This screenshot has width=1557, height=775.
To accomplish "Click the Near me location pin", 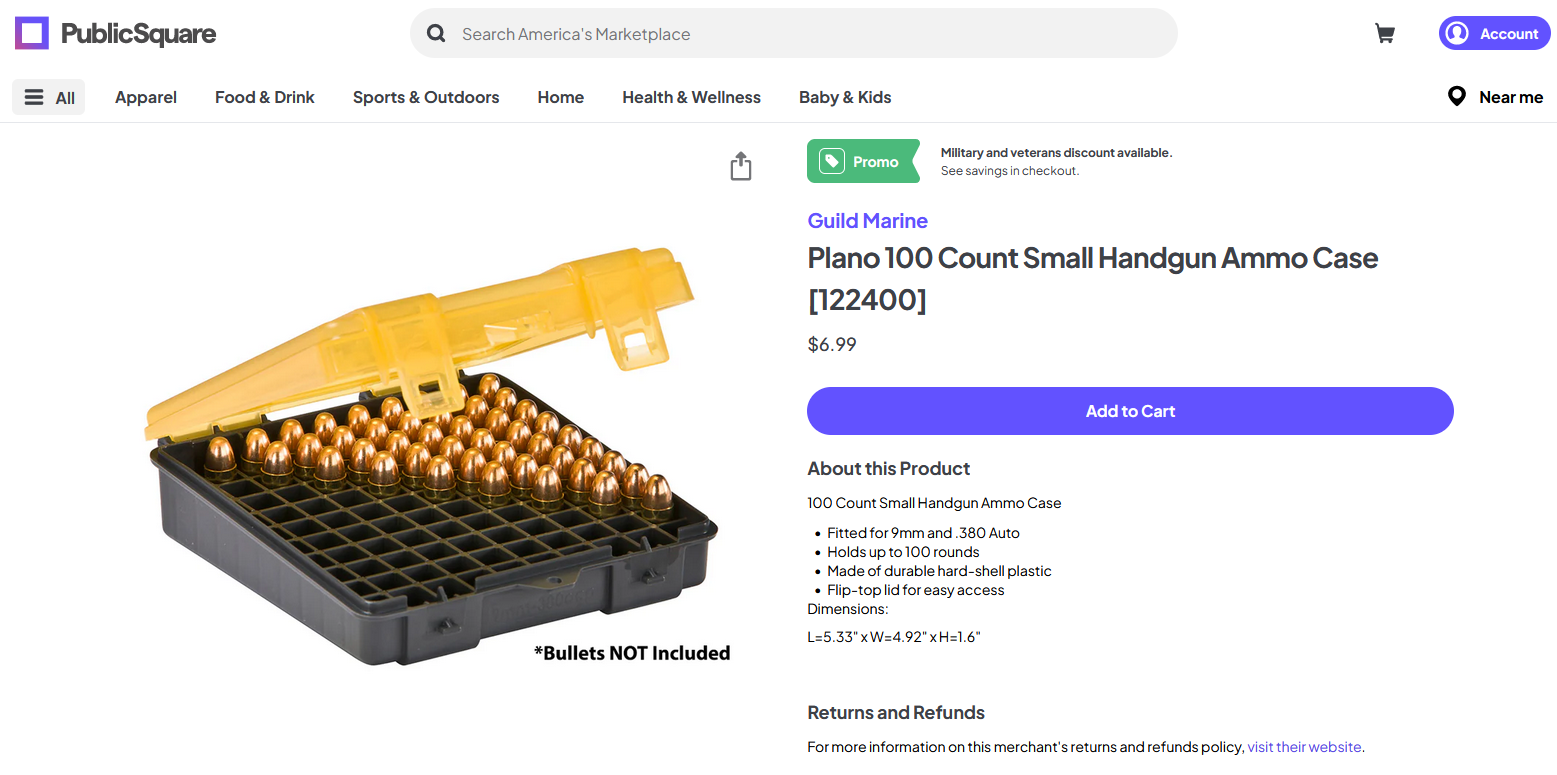I will pyautogui.click(x=1457, y=97).
